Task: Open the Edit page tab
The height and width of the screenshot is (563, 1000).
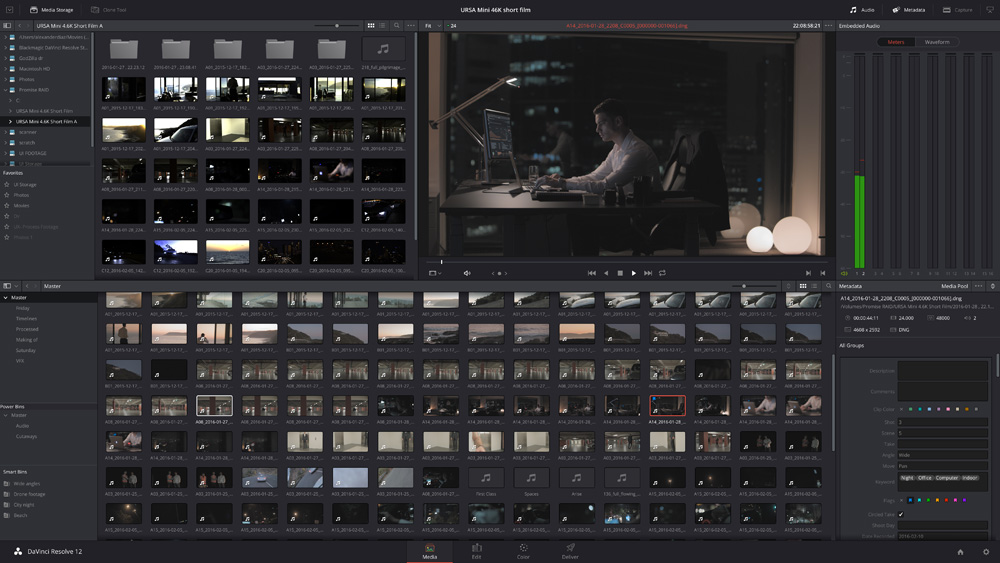Action: [x=477, y=551]
